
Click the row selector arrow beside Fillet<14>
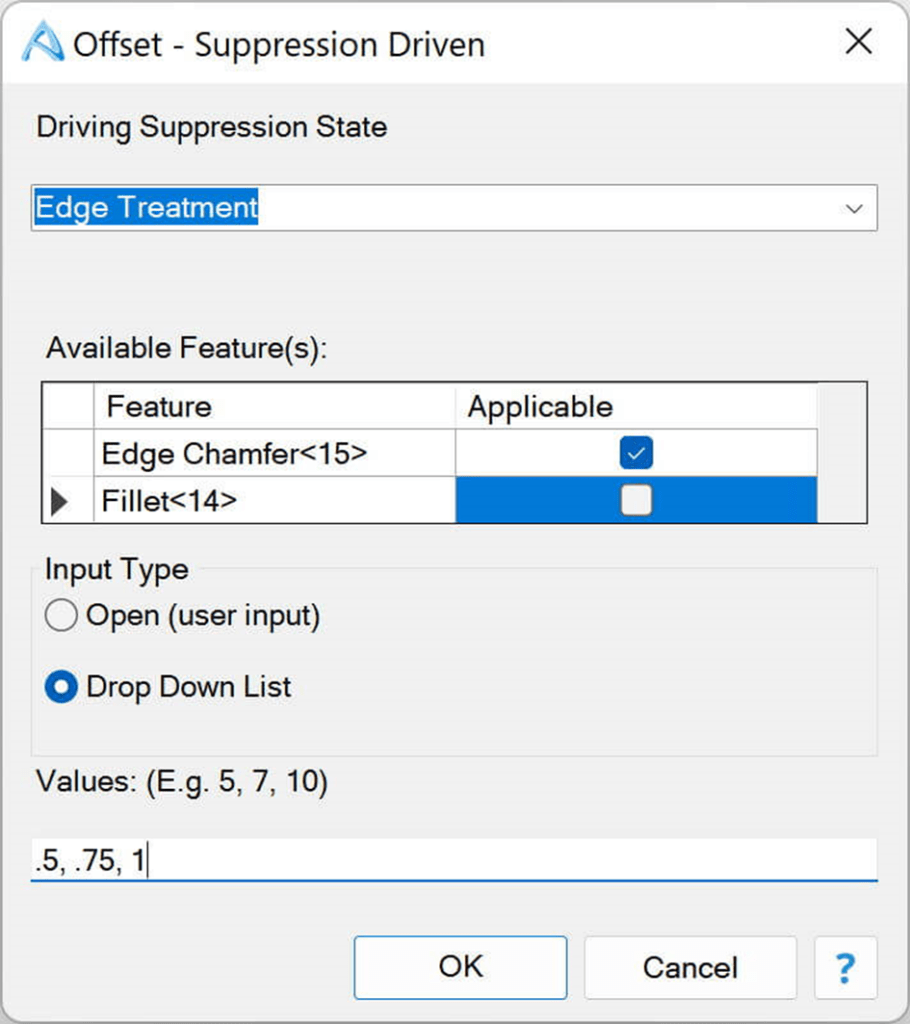coord(59,500)
